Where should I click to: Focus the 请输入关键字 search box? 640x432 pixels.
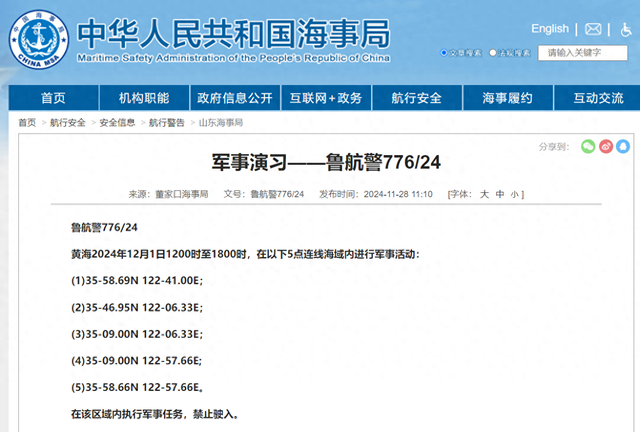tap(582, 53)
